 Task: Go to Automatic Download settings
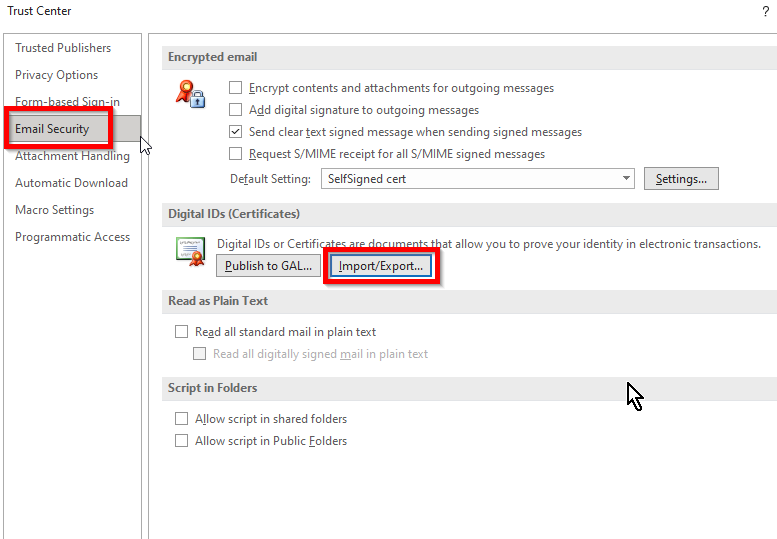coord(71,183)
